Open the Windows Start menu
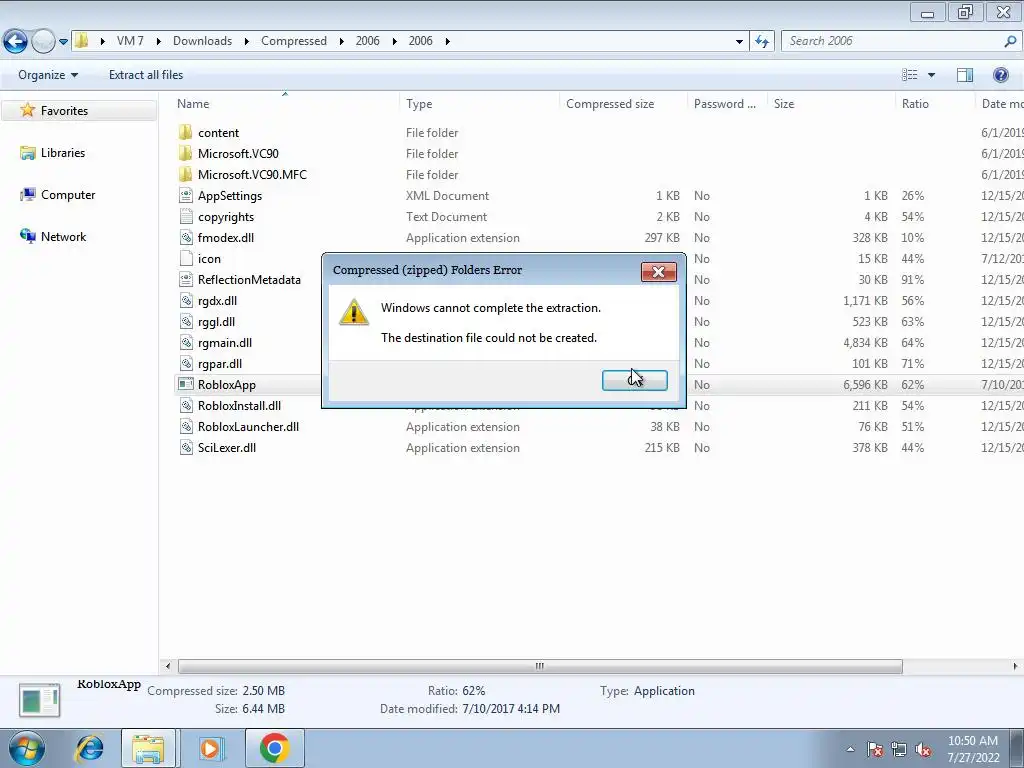The image size is (1024, 768). coord(26,748)
